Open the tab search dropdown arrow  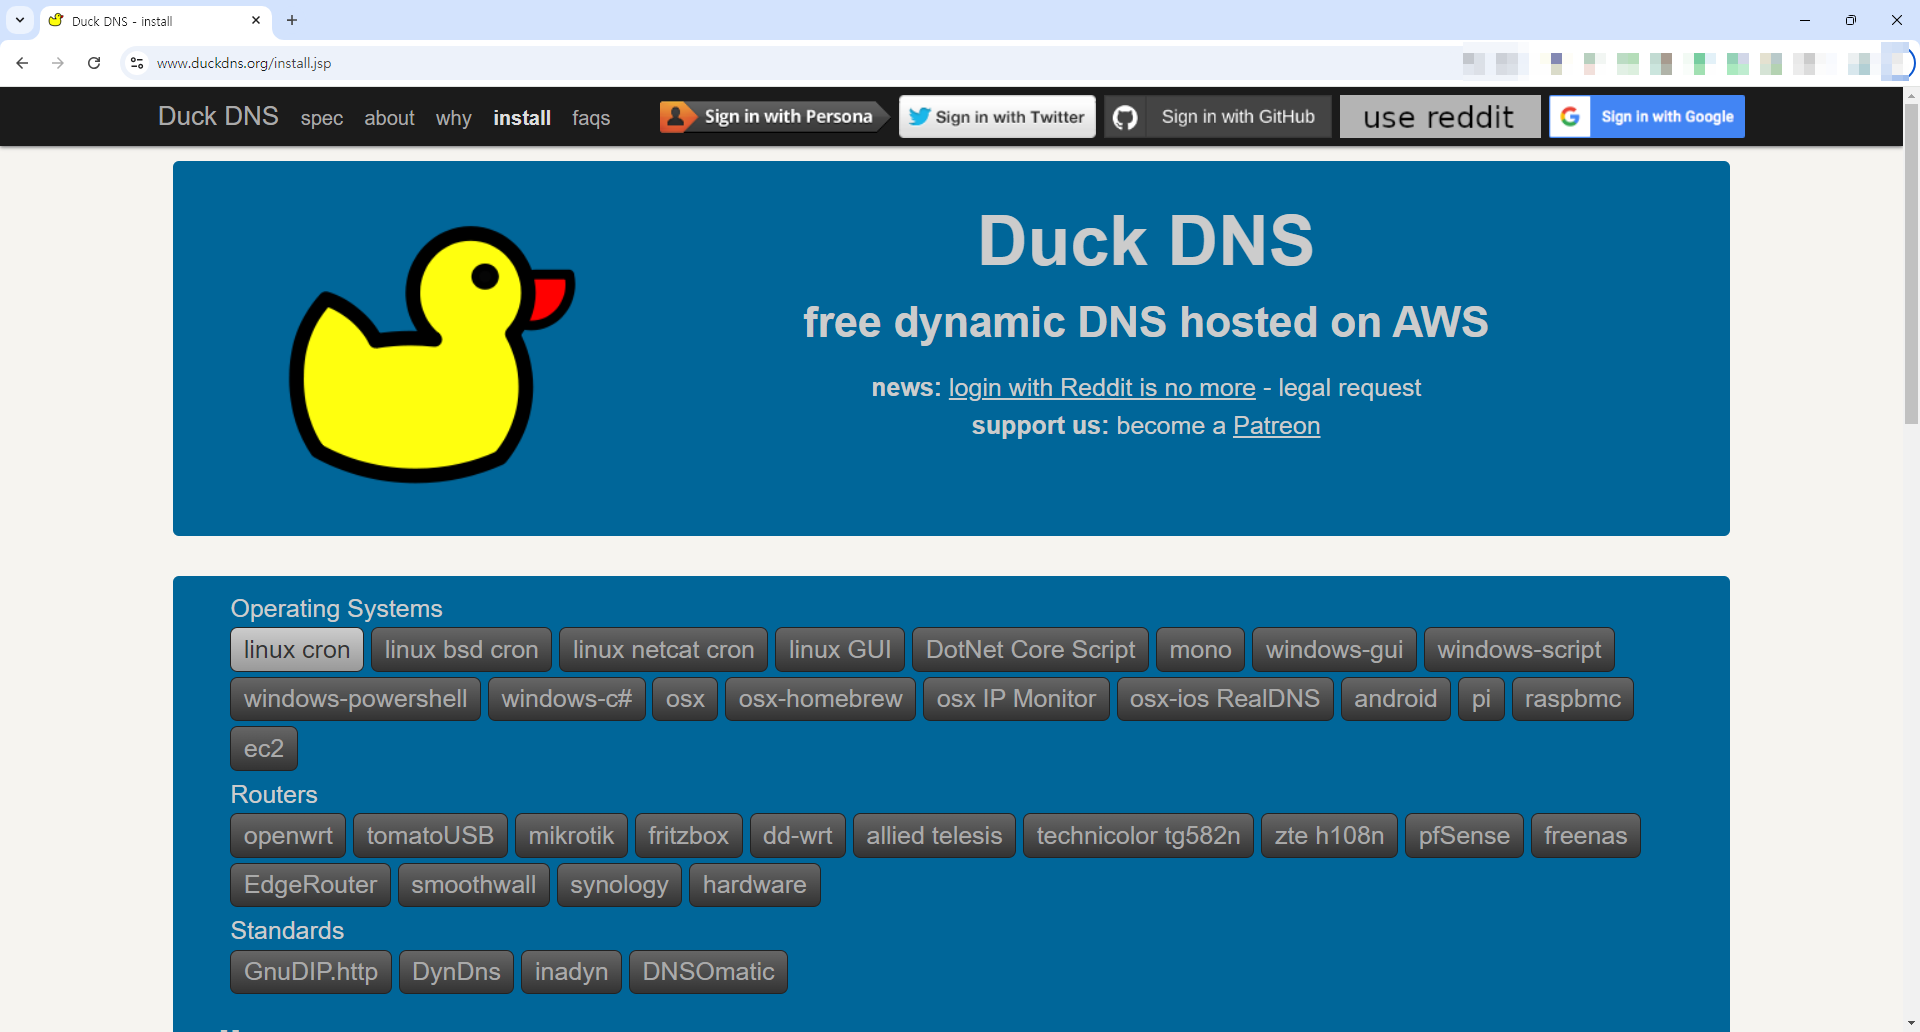[20, 20]
